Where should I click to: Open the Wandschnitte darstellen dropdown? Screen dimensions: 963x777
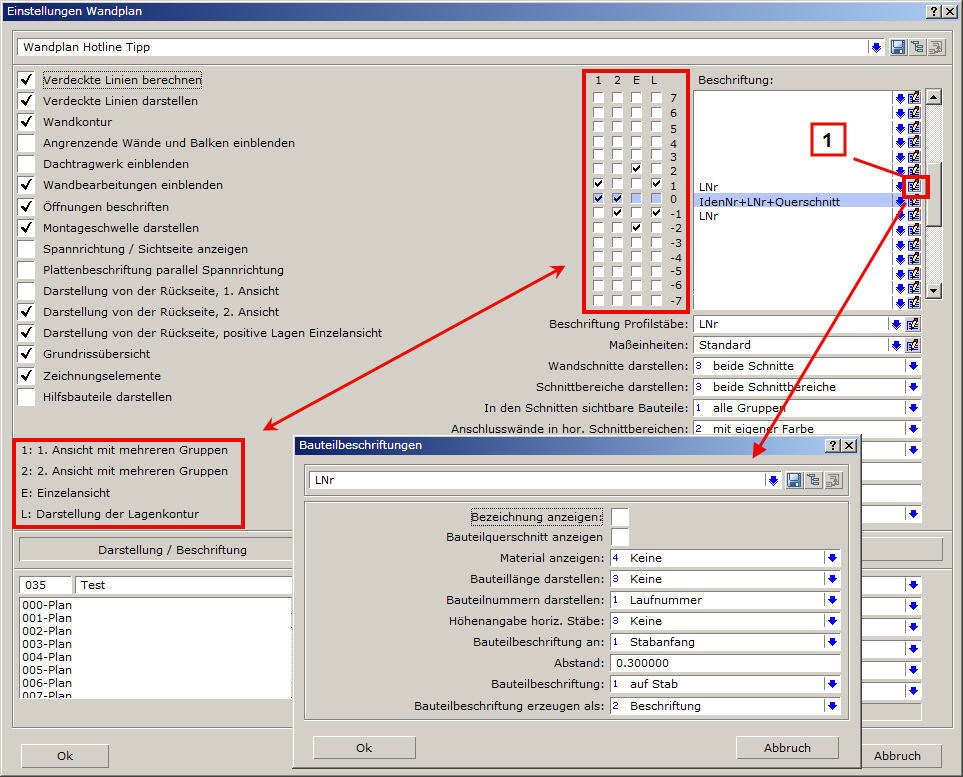pos(913,366)
